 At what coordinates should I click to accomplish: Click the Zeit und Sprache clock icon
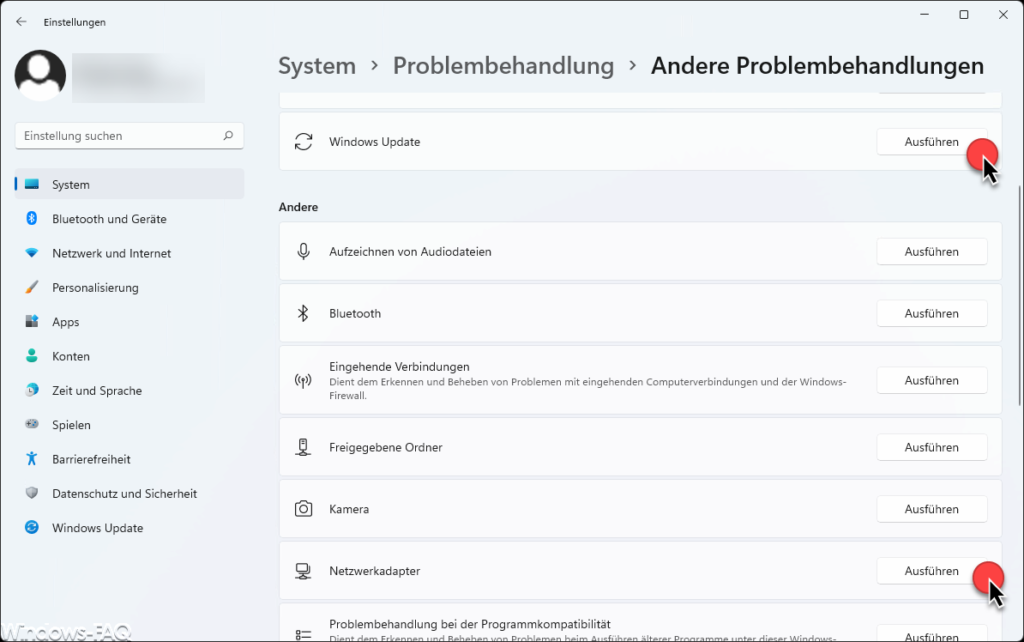point(31,390)
